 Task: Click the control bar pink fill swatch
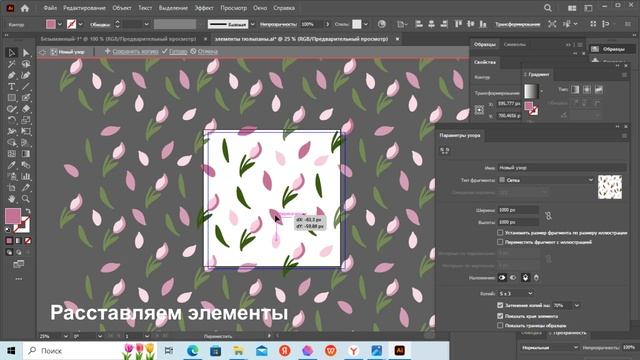(x=51, y=24)
